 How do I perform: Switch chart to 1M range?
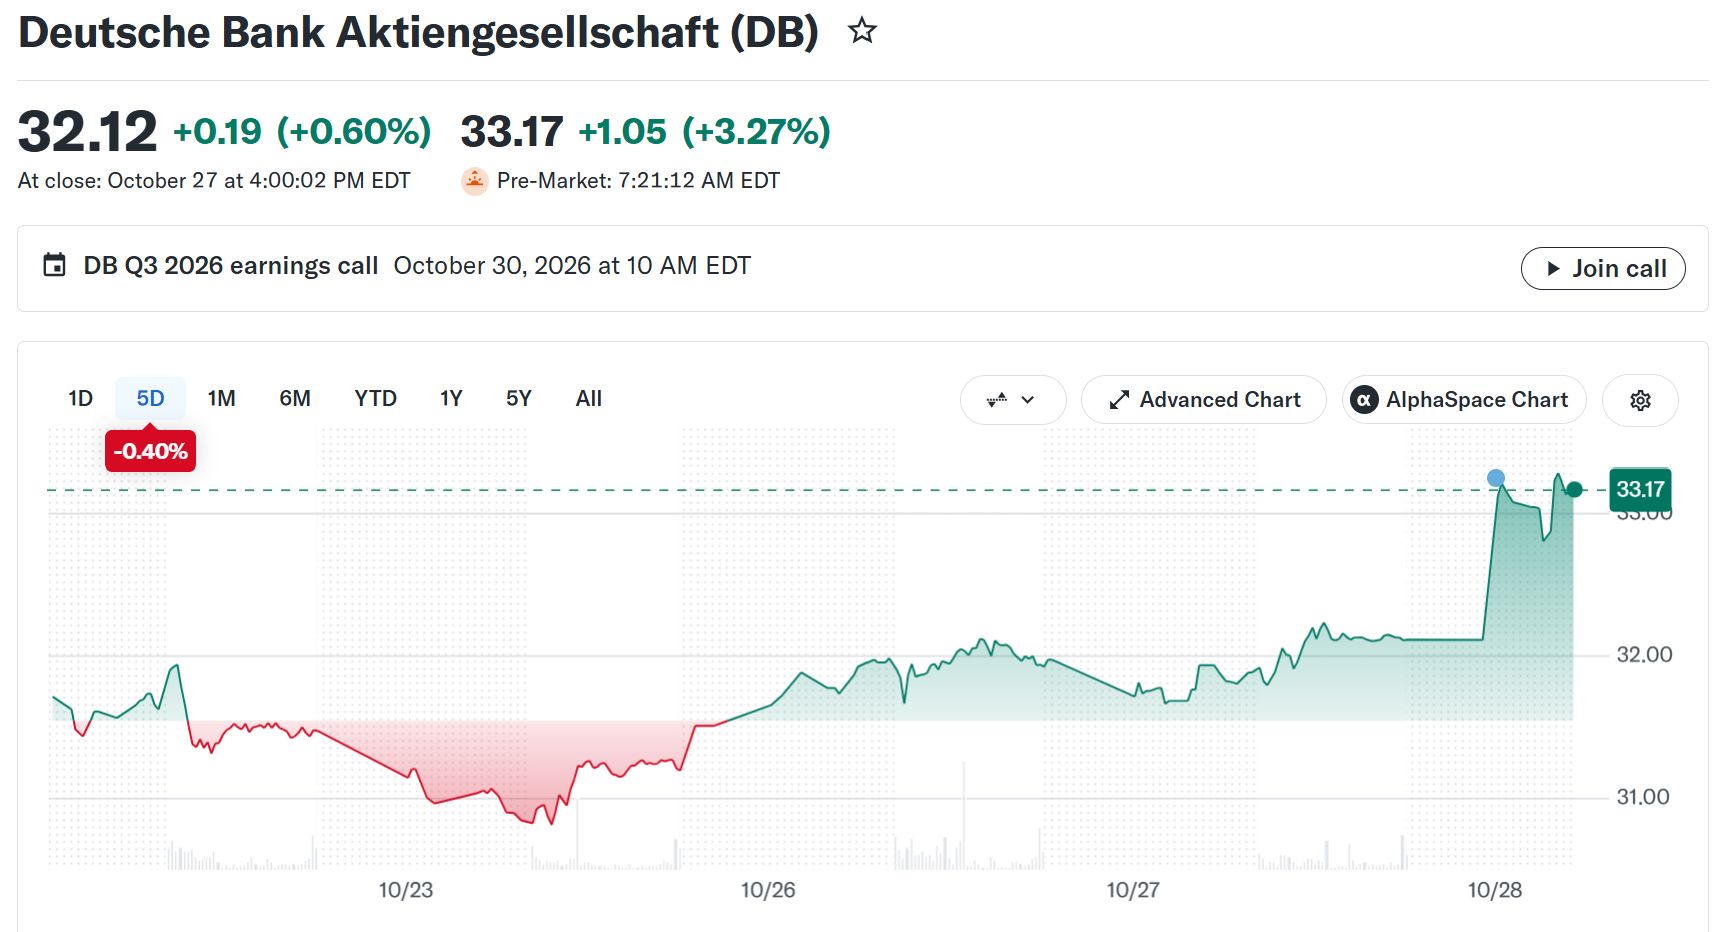coord(221,399)
